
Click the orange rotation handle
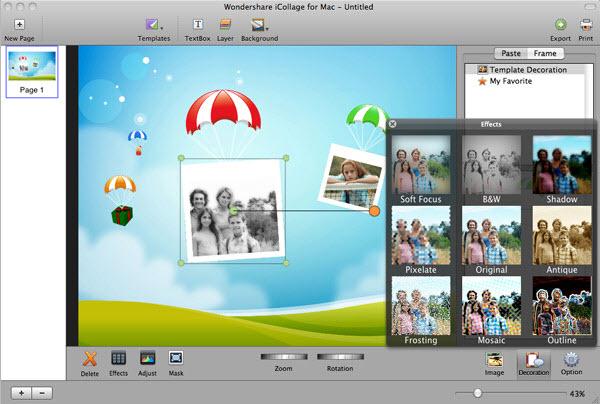pos(375,211)
